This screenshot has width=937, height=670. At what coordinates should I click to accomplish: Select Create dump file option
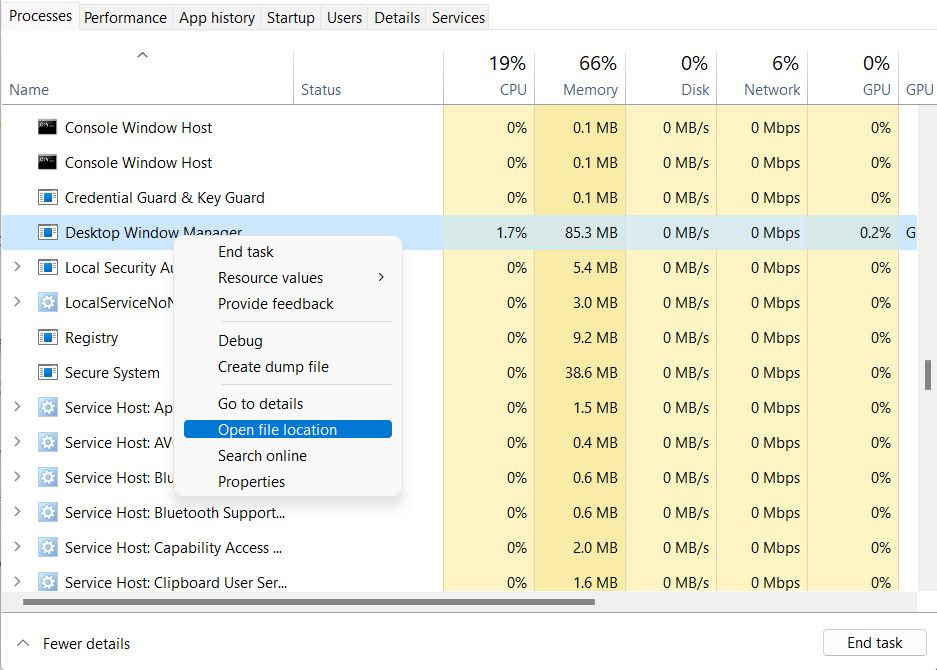272,366
